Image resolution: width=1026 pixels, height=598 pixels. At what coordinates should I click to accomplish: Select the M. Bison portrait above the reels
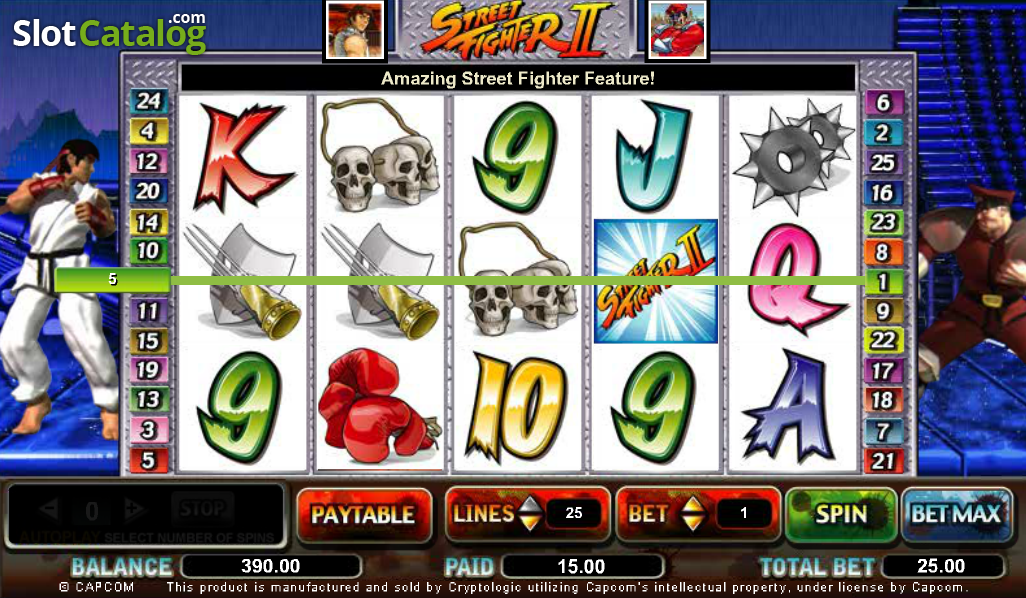point(678,30)
